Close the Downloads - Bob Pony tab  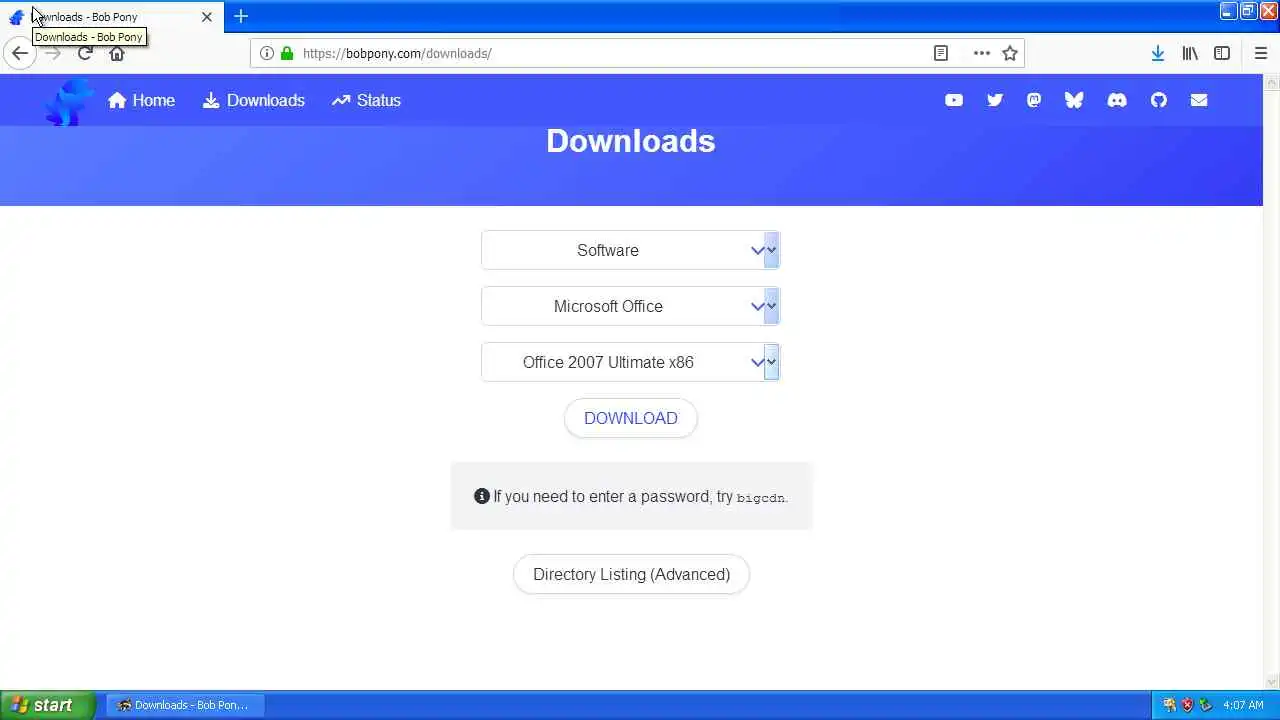point(207,17)
